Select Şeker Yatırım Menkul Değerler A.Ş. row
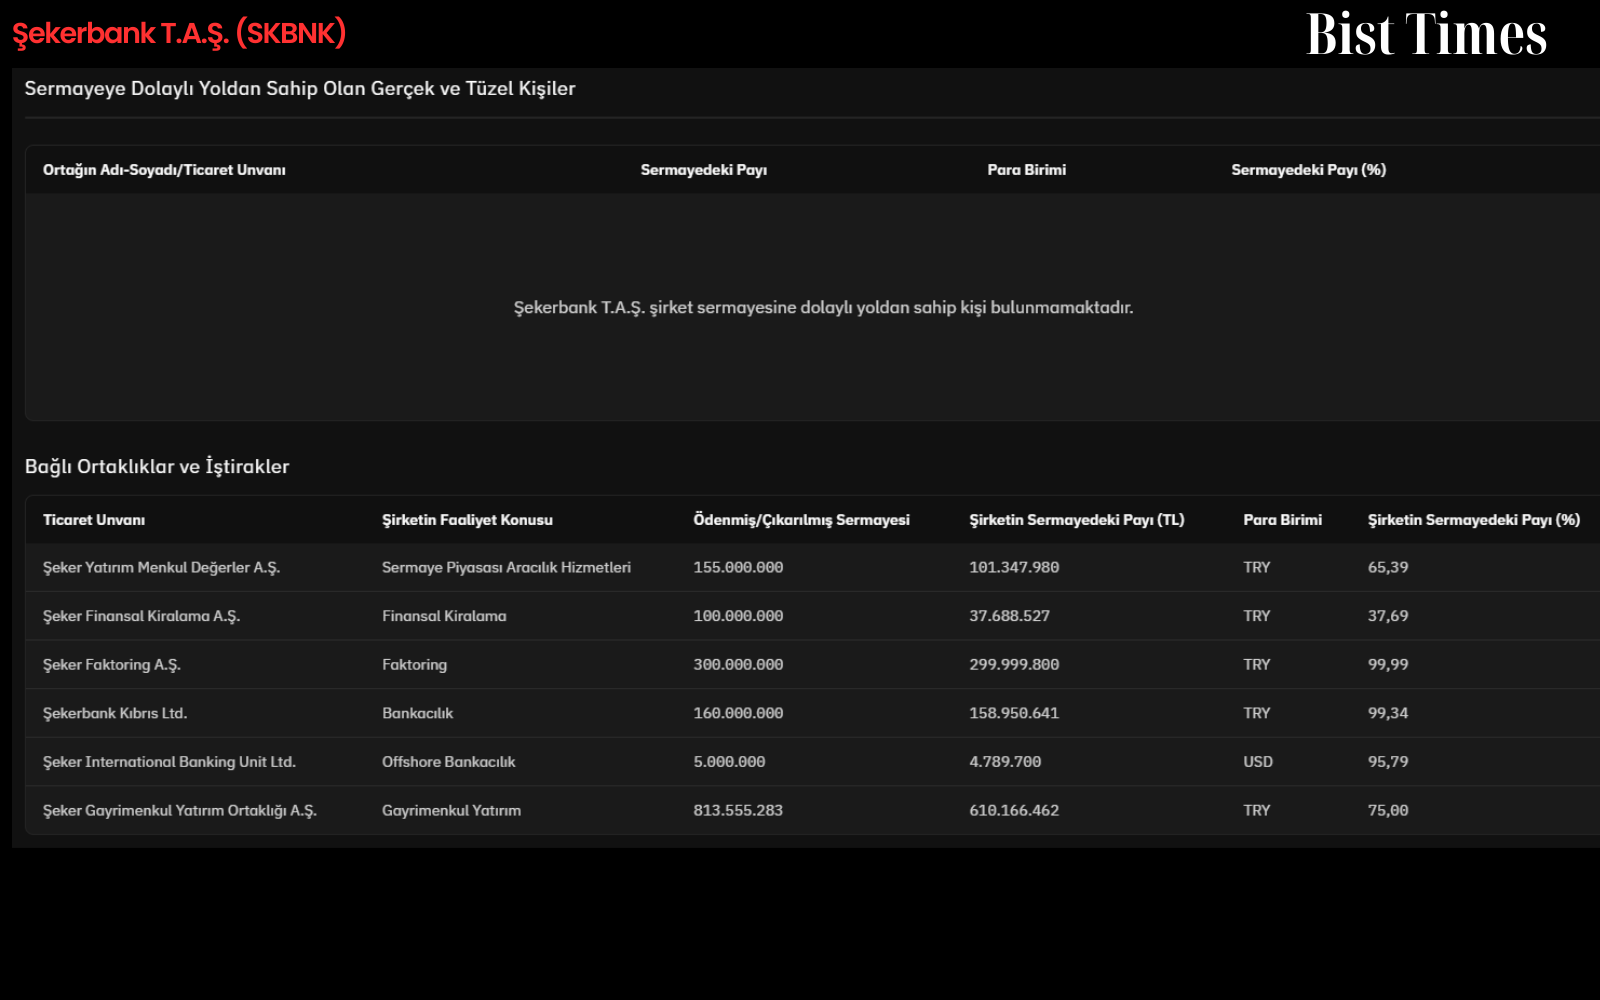Image resolution: width=1600 pixels, height=1000 pixels. (812, 568)
